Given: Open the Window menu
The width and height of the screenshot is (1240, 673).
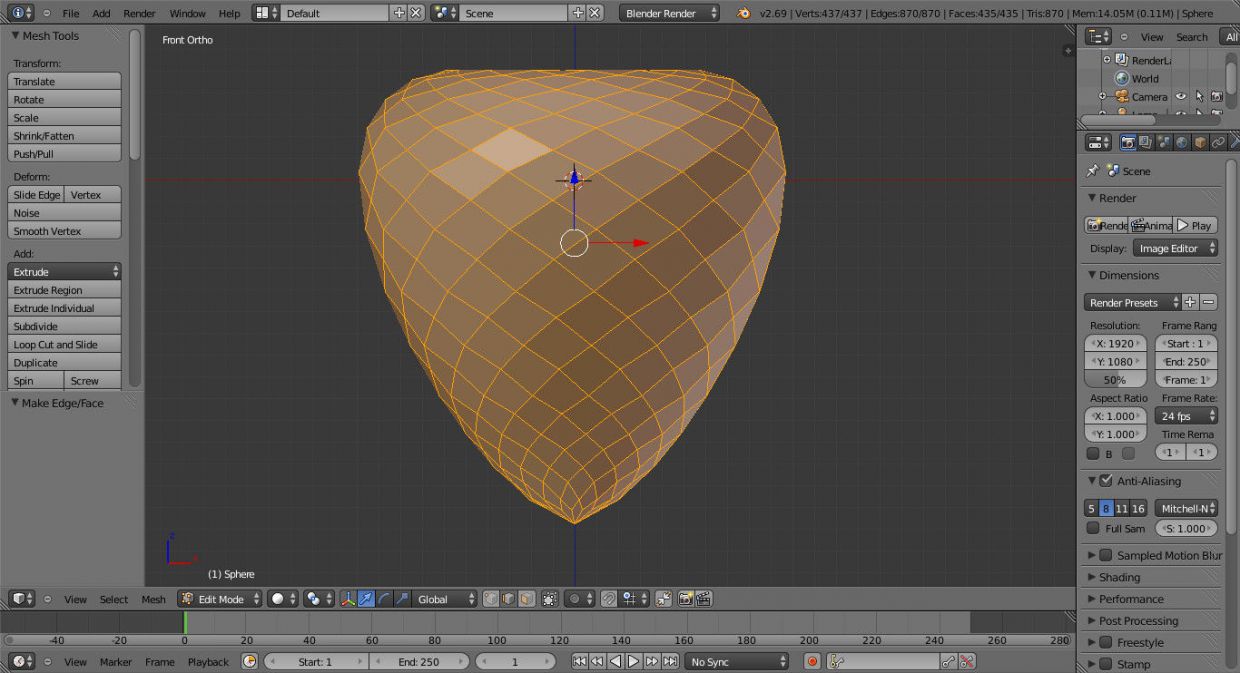Looking at the screenshot, I should 187,13.
